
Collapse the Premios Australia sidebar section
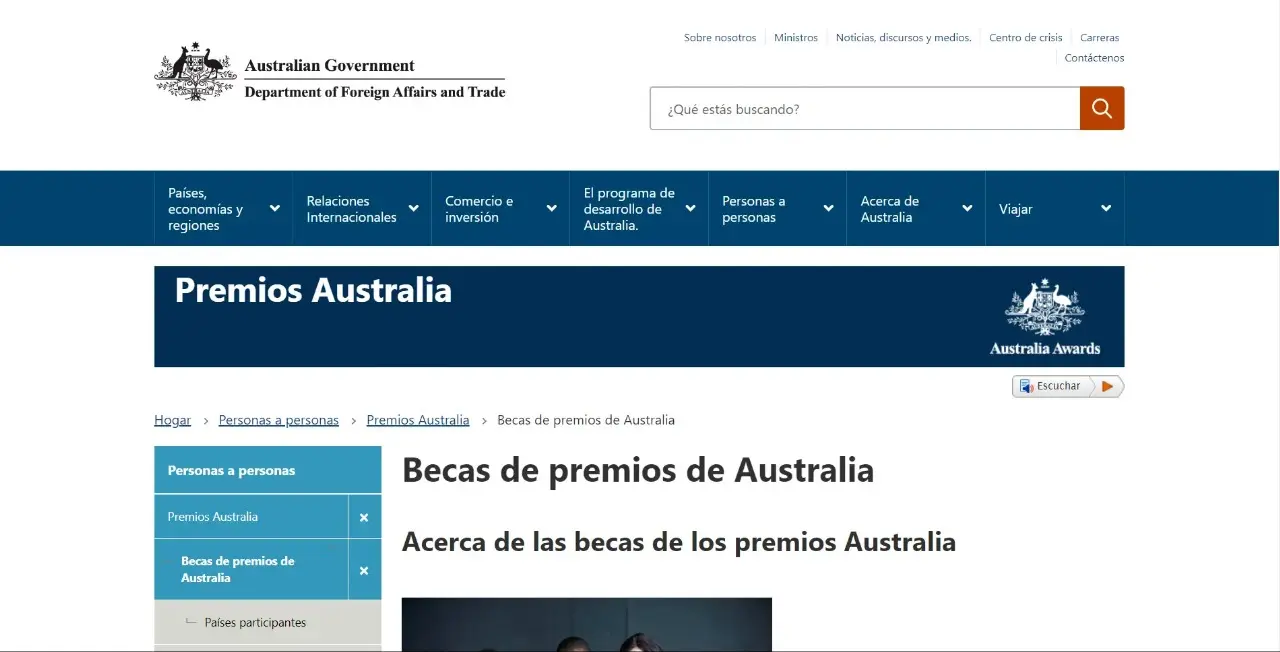coord(364,517)
